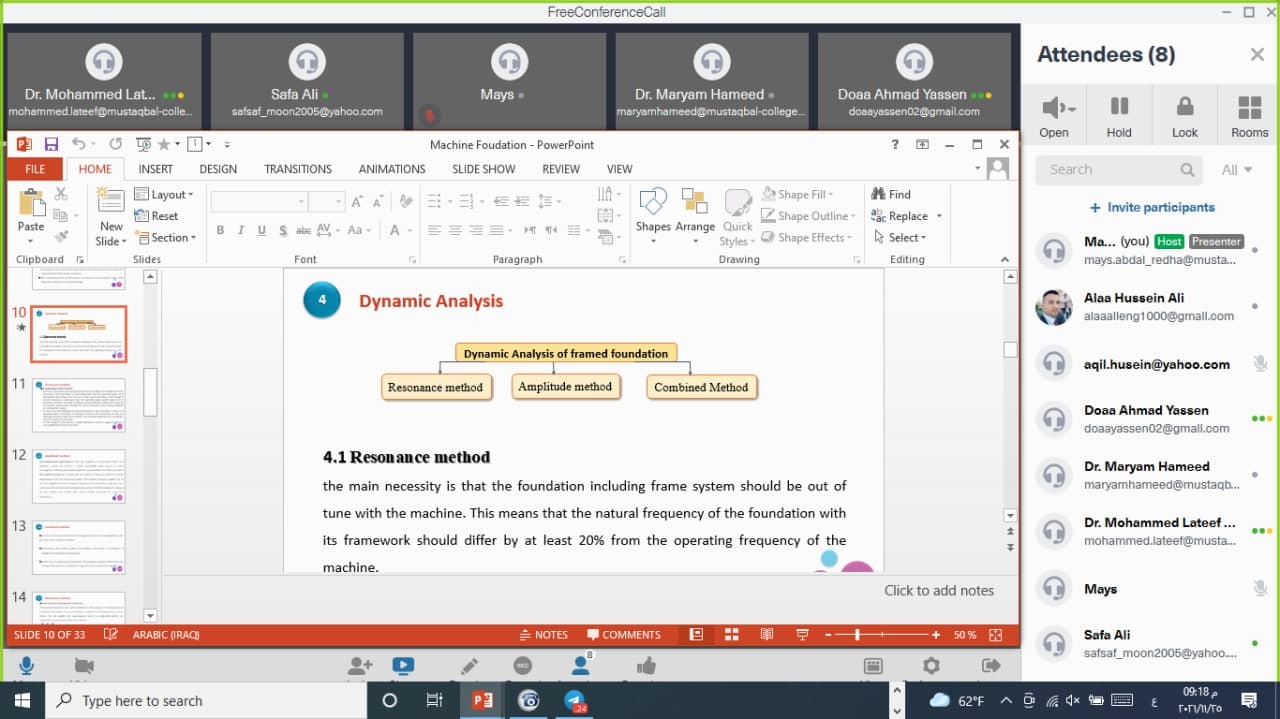
Task: Click the zoom slider in PowerPoint status bar
Action: [x=857, y=635]
